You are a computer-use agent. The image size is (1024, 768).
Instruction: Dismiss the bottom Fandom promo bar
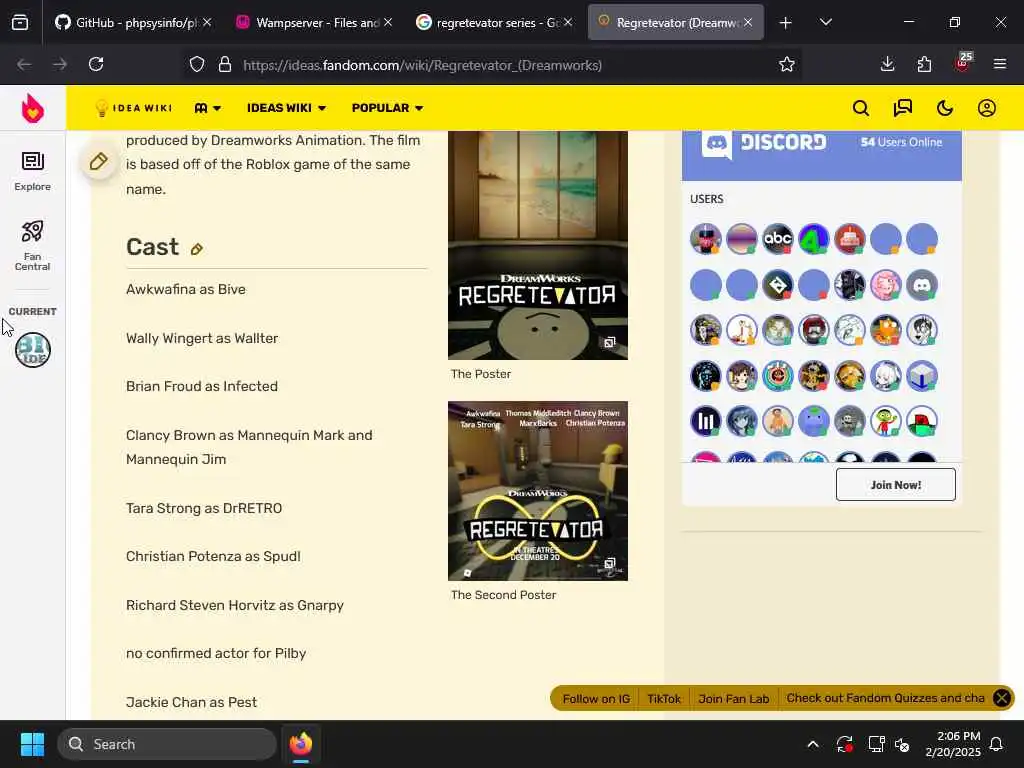tap(1002, 698)
